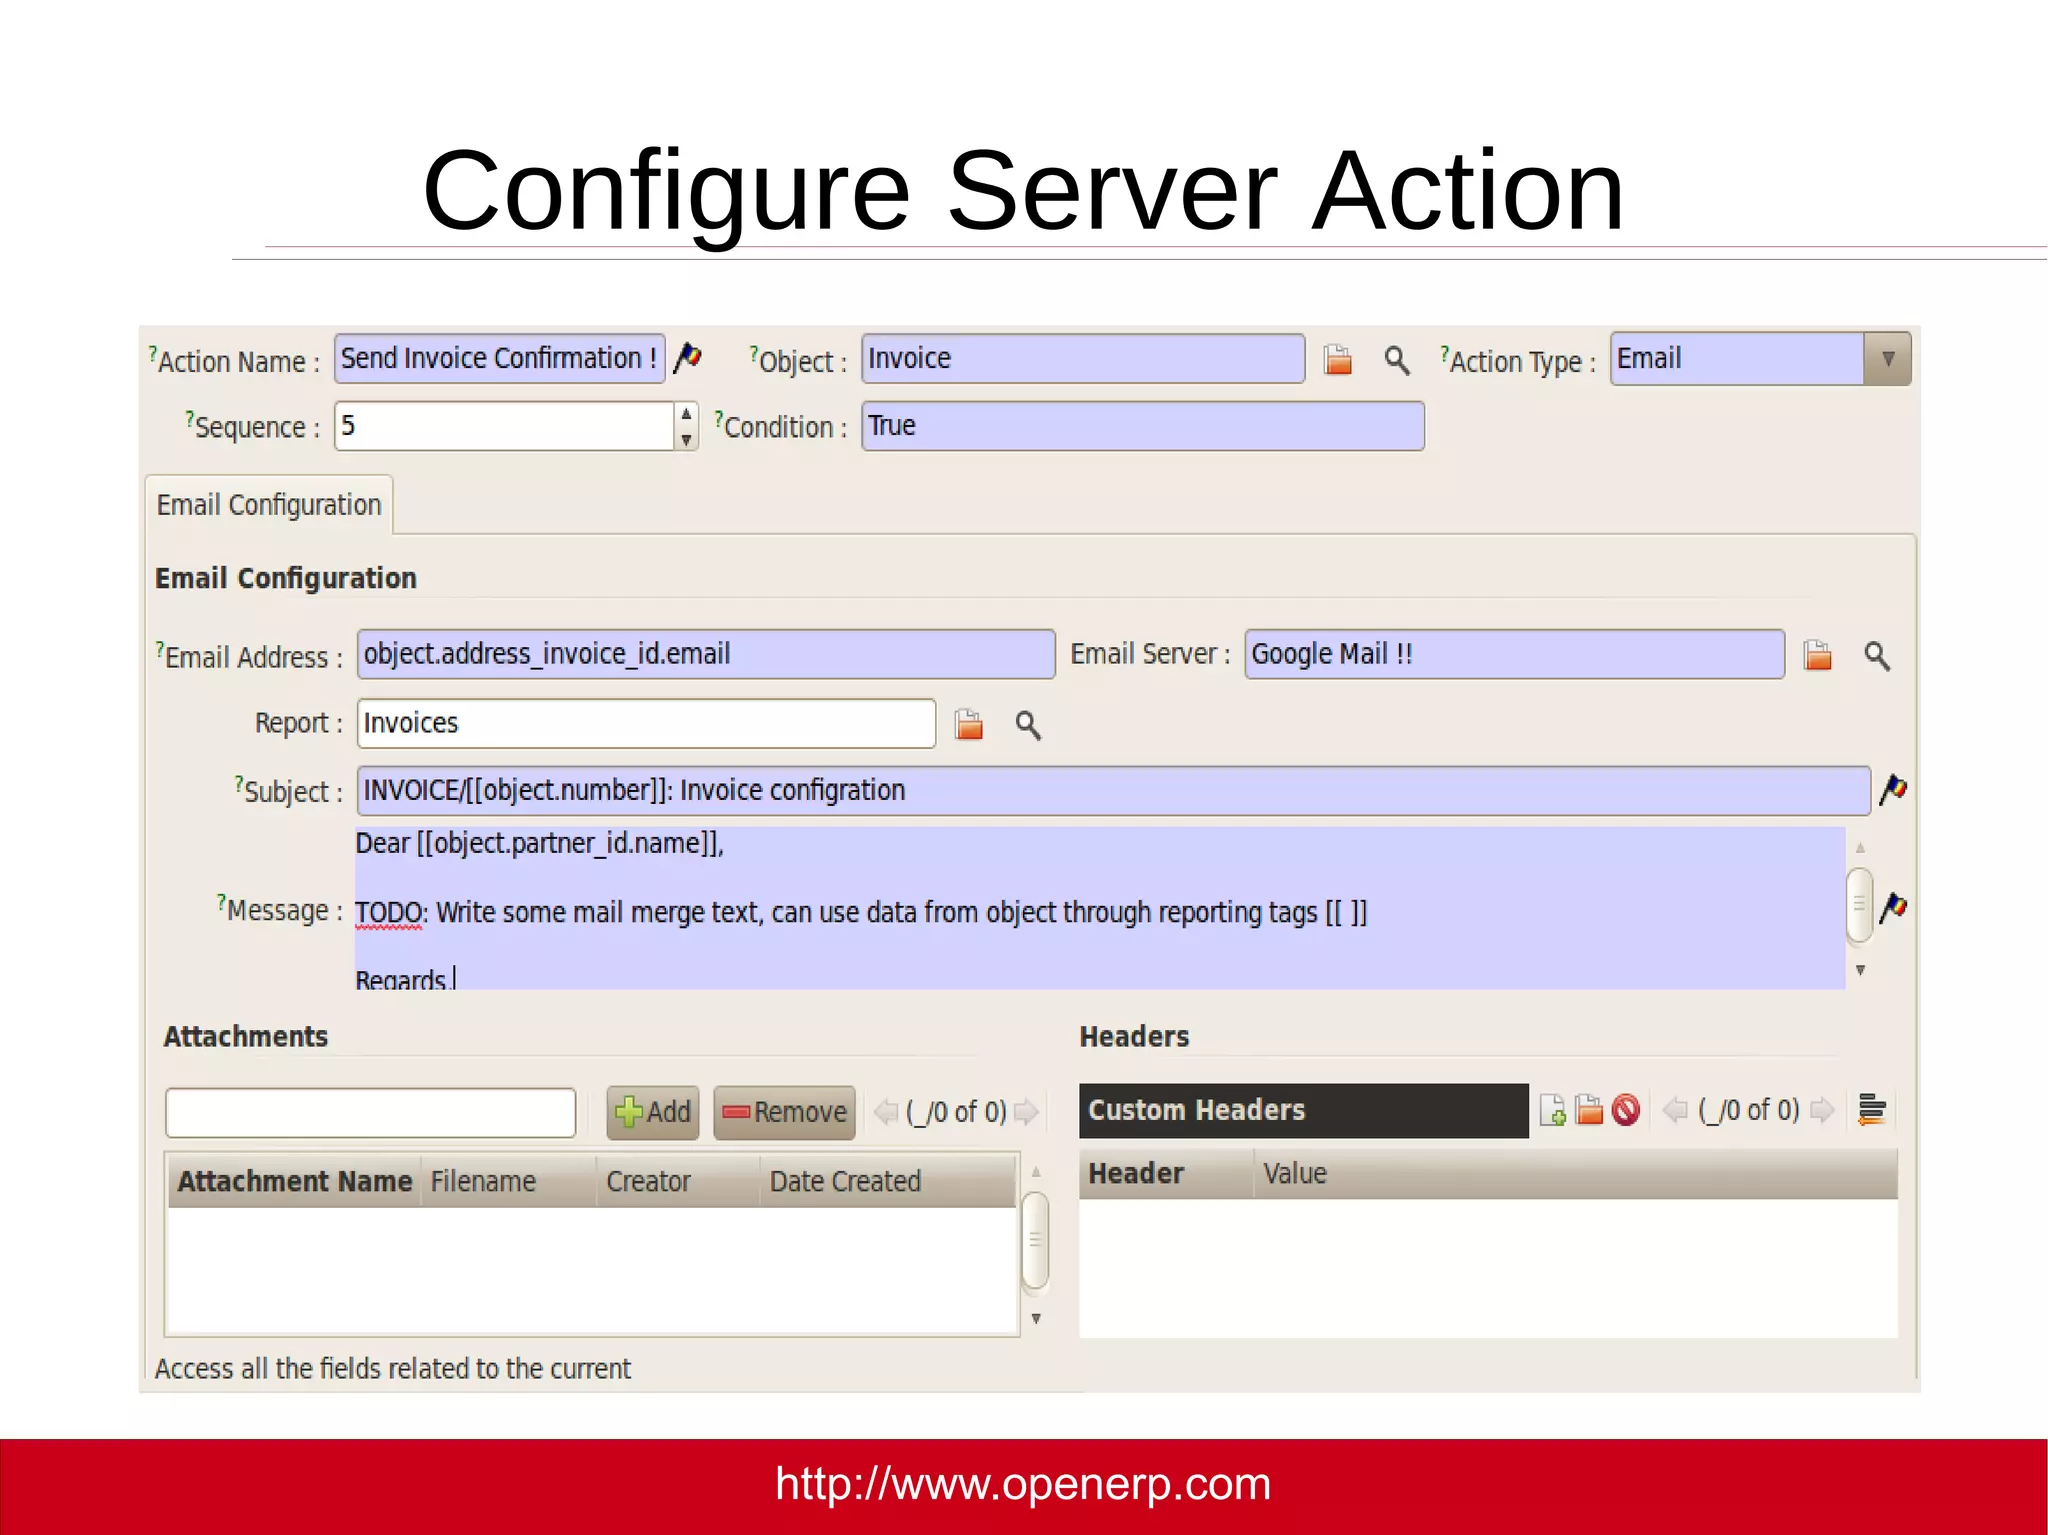Go to next Custom Headers record arrow
Screen dimensions: 2048x1535
1822,1110
